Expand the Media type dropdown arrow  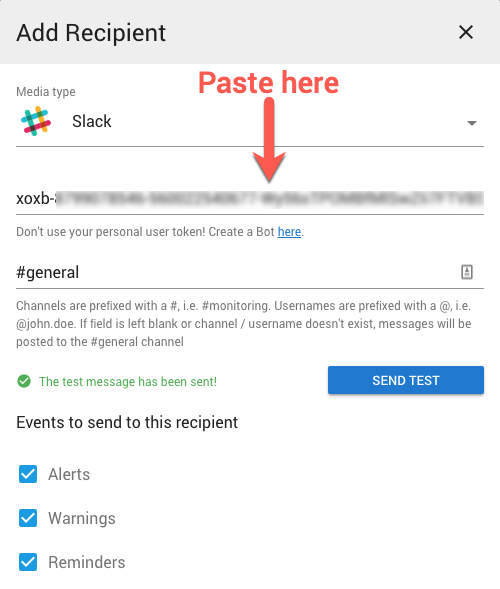[472, 123]
